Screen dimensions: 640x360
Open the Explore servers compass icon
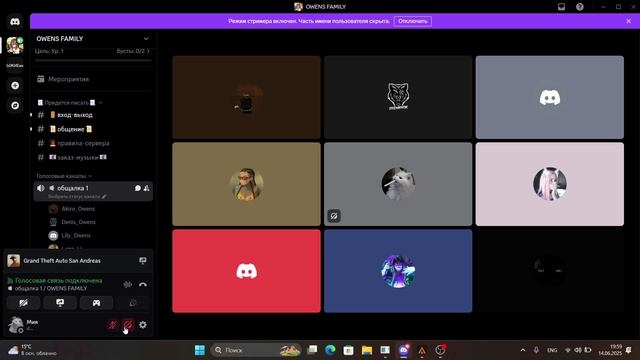[15, 105]
